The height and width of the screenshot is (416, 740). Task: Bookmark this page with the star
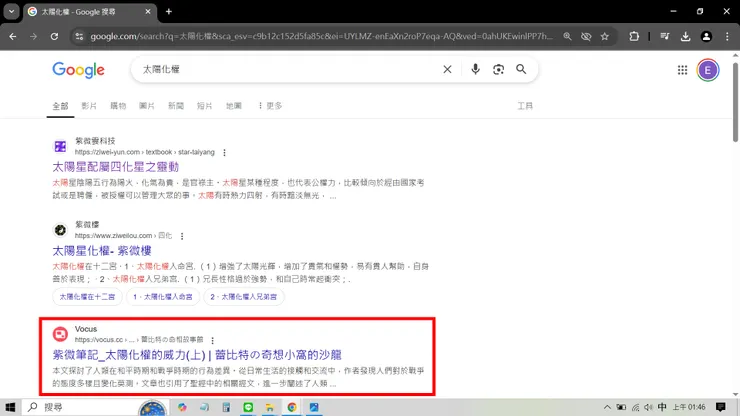(x=605, y=36)
